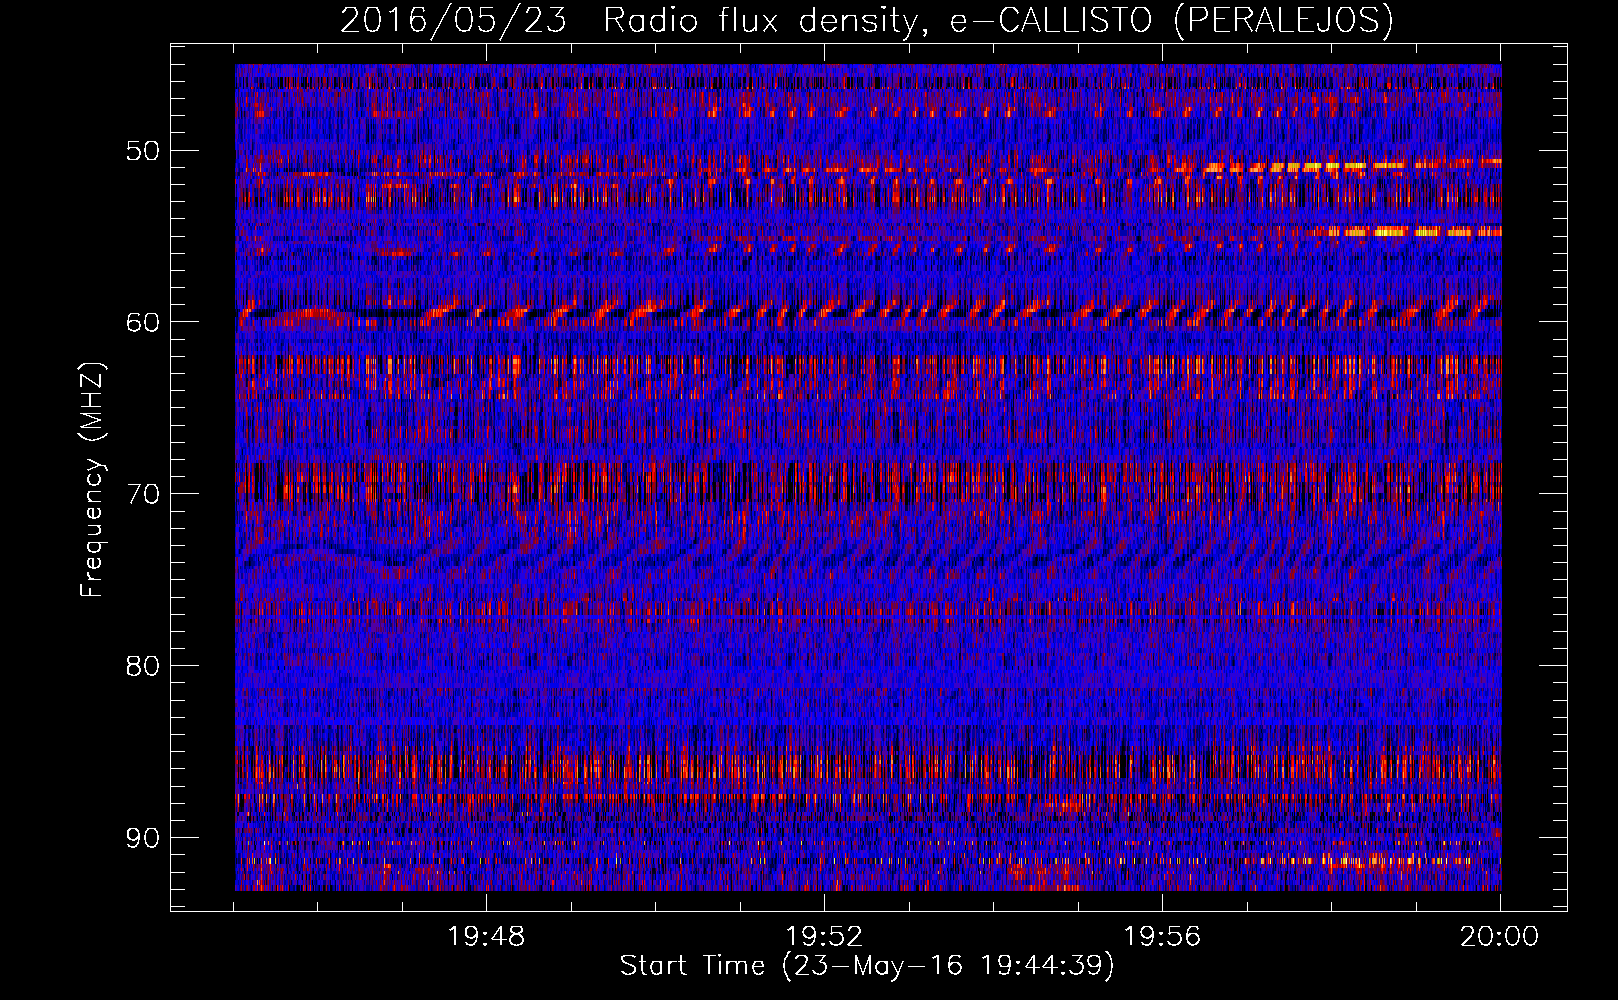Click the 60 frequency tick label

pyautogui.click(x=142, y=322)
